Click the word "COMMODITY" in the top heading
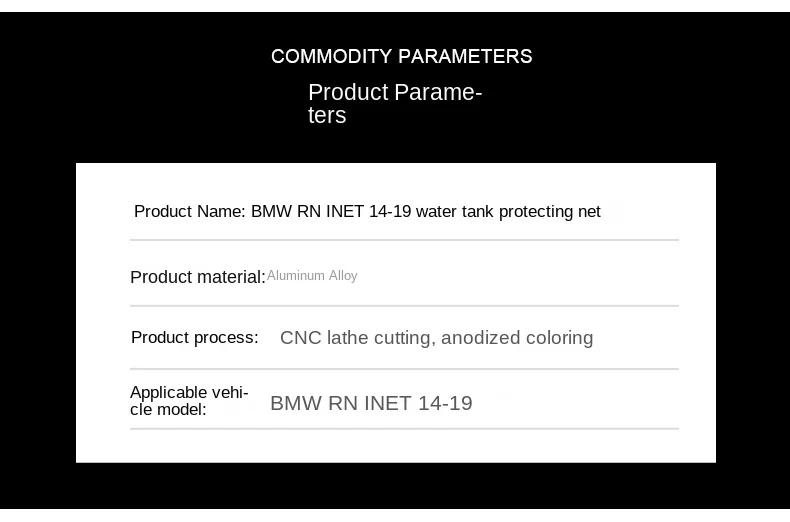This screenshot has width=790, height=522. 331,57
